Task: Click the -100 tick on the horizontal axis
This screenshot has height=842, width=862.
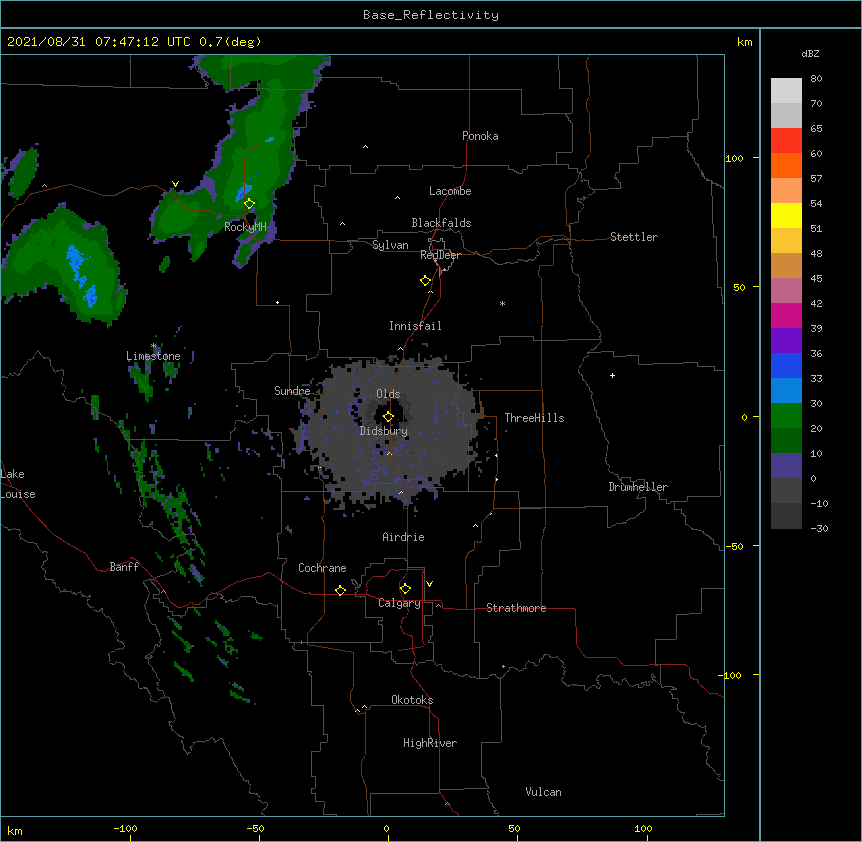Action: tap(125, 828)
